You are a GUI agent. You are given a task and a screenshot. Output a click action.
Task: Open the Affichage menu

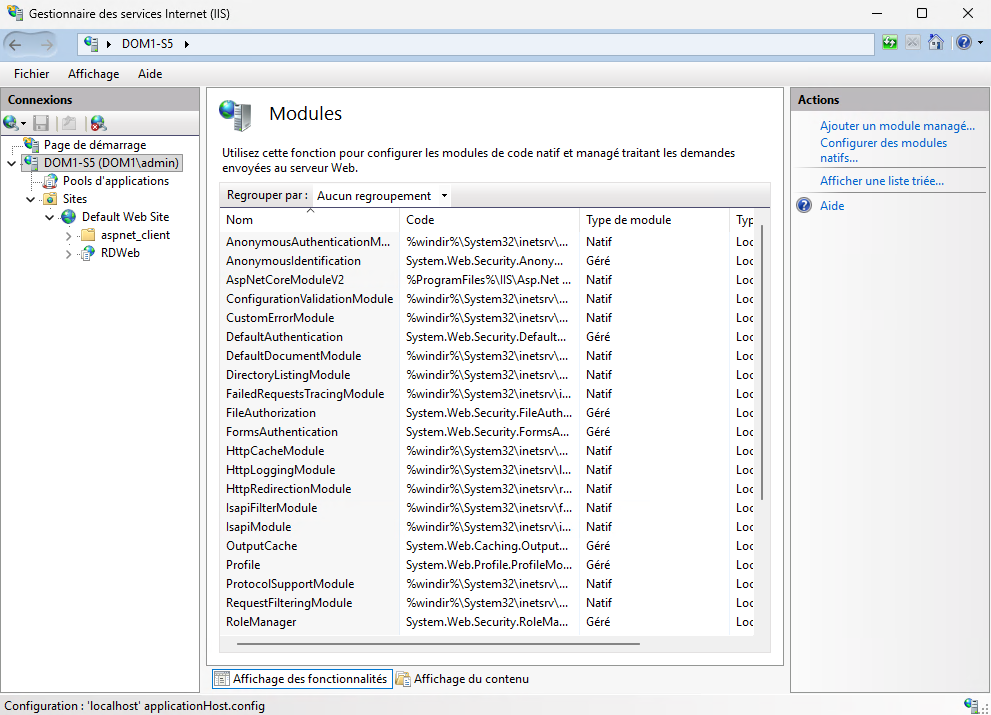pyautogui.click(x=93, y=74)
